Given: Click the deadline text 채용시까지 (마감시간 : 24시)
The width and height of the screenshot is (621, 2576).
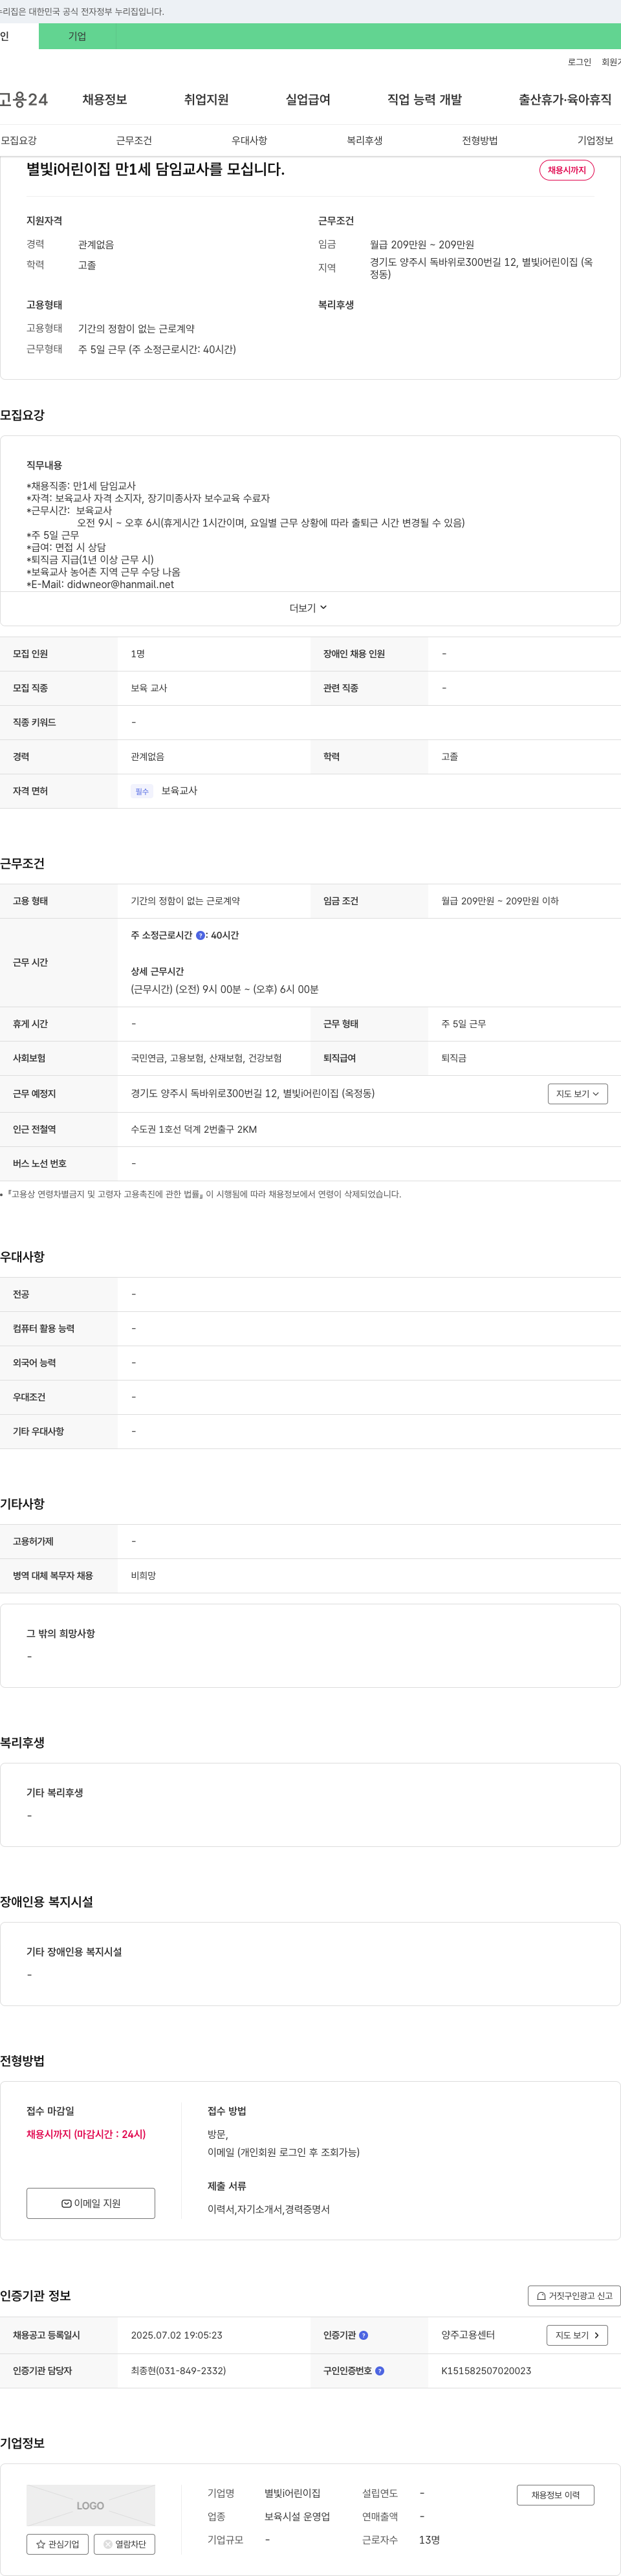Looking at the screenshot, I should coord(86,2134).
